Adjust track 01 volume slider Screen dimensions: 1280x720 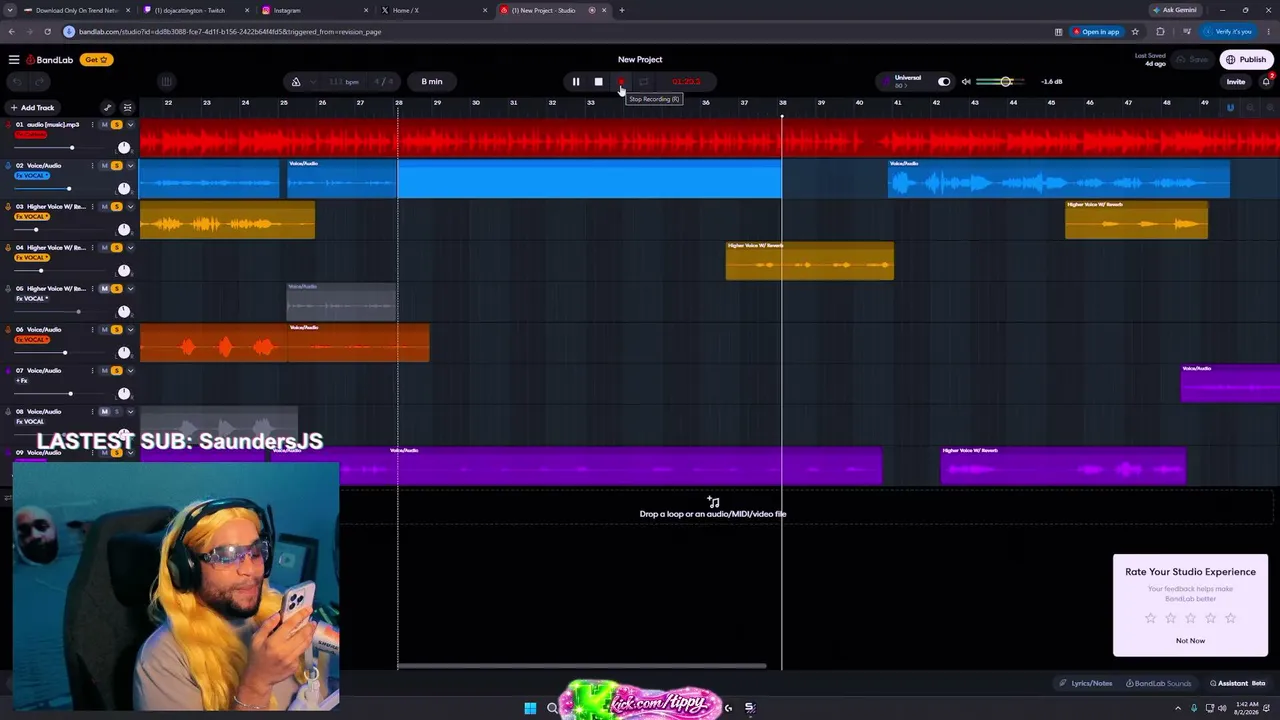coord(57,148)
